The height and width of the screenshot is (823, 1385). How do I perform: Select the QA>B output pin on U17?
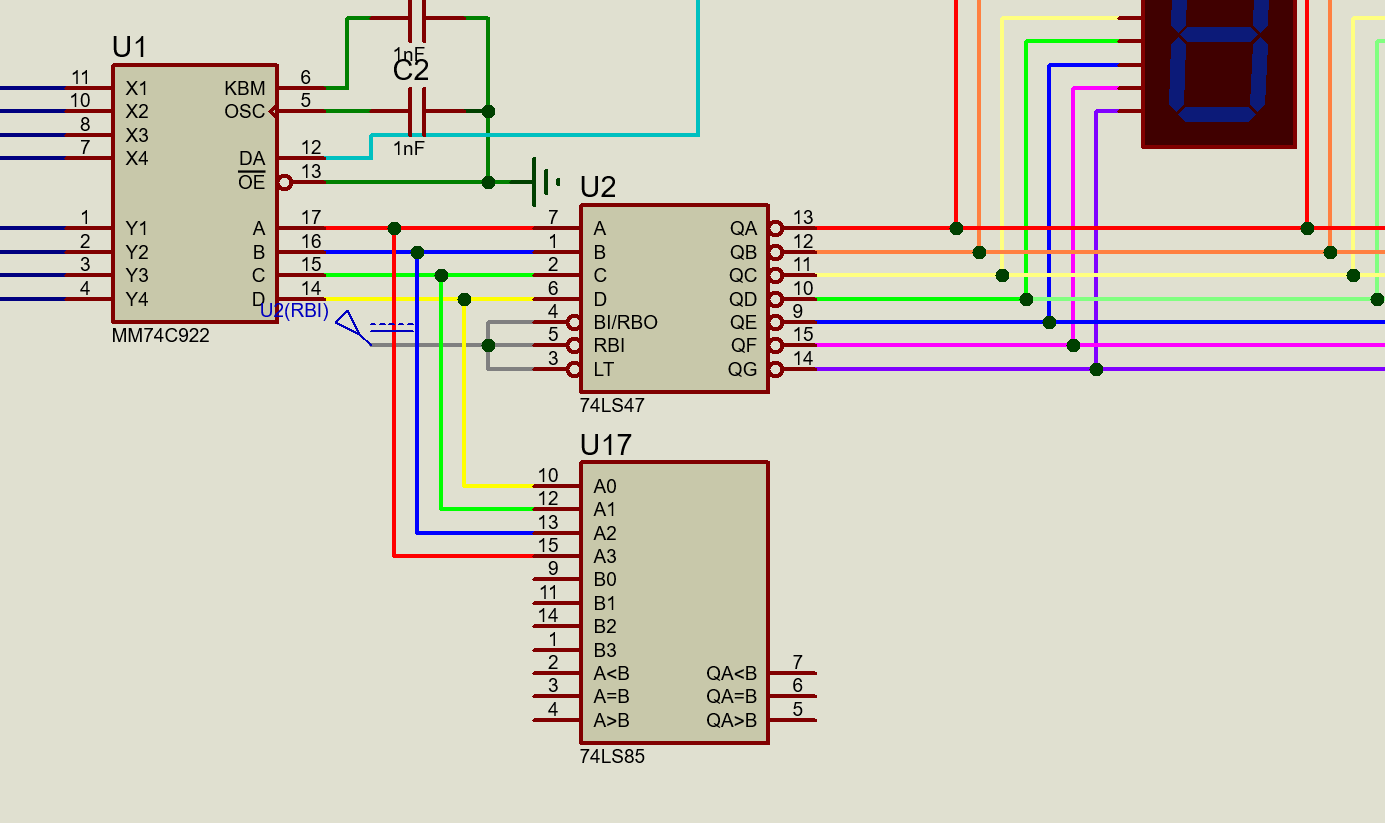coord(793,720)
